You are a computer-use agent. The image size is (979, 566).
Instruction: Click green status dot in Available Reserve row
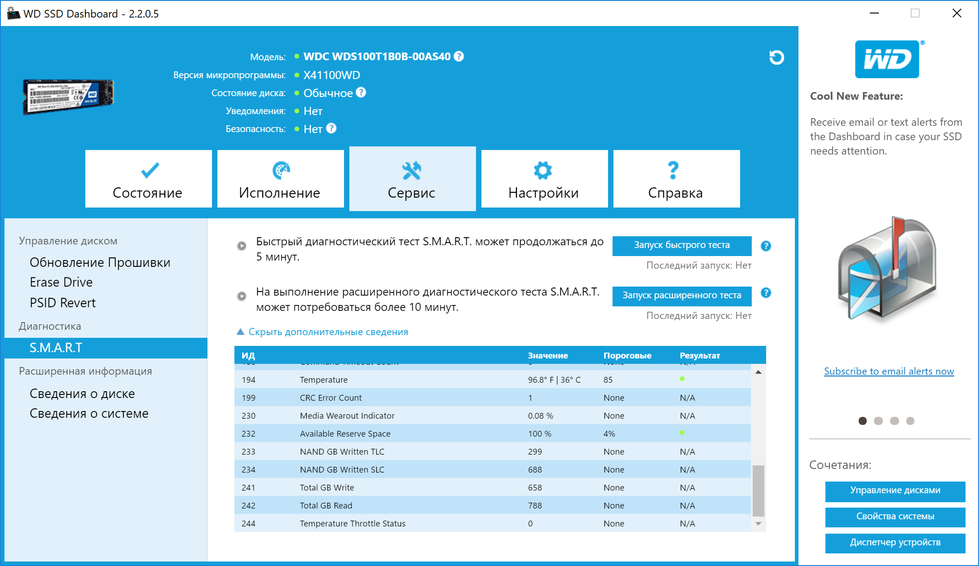(x=682, y=432)
